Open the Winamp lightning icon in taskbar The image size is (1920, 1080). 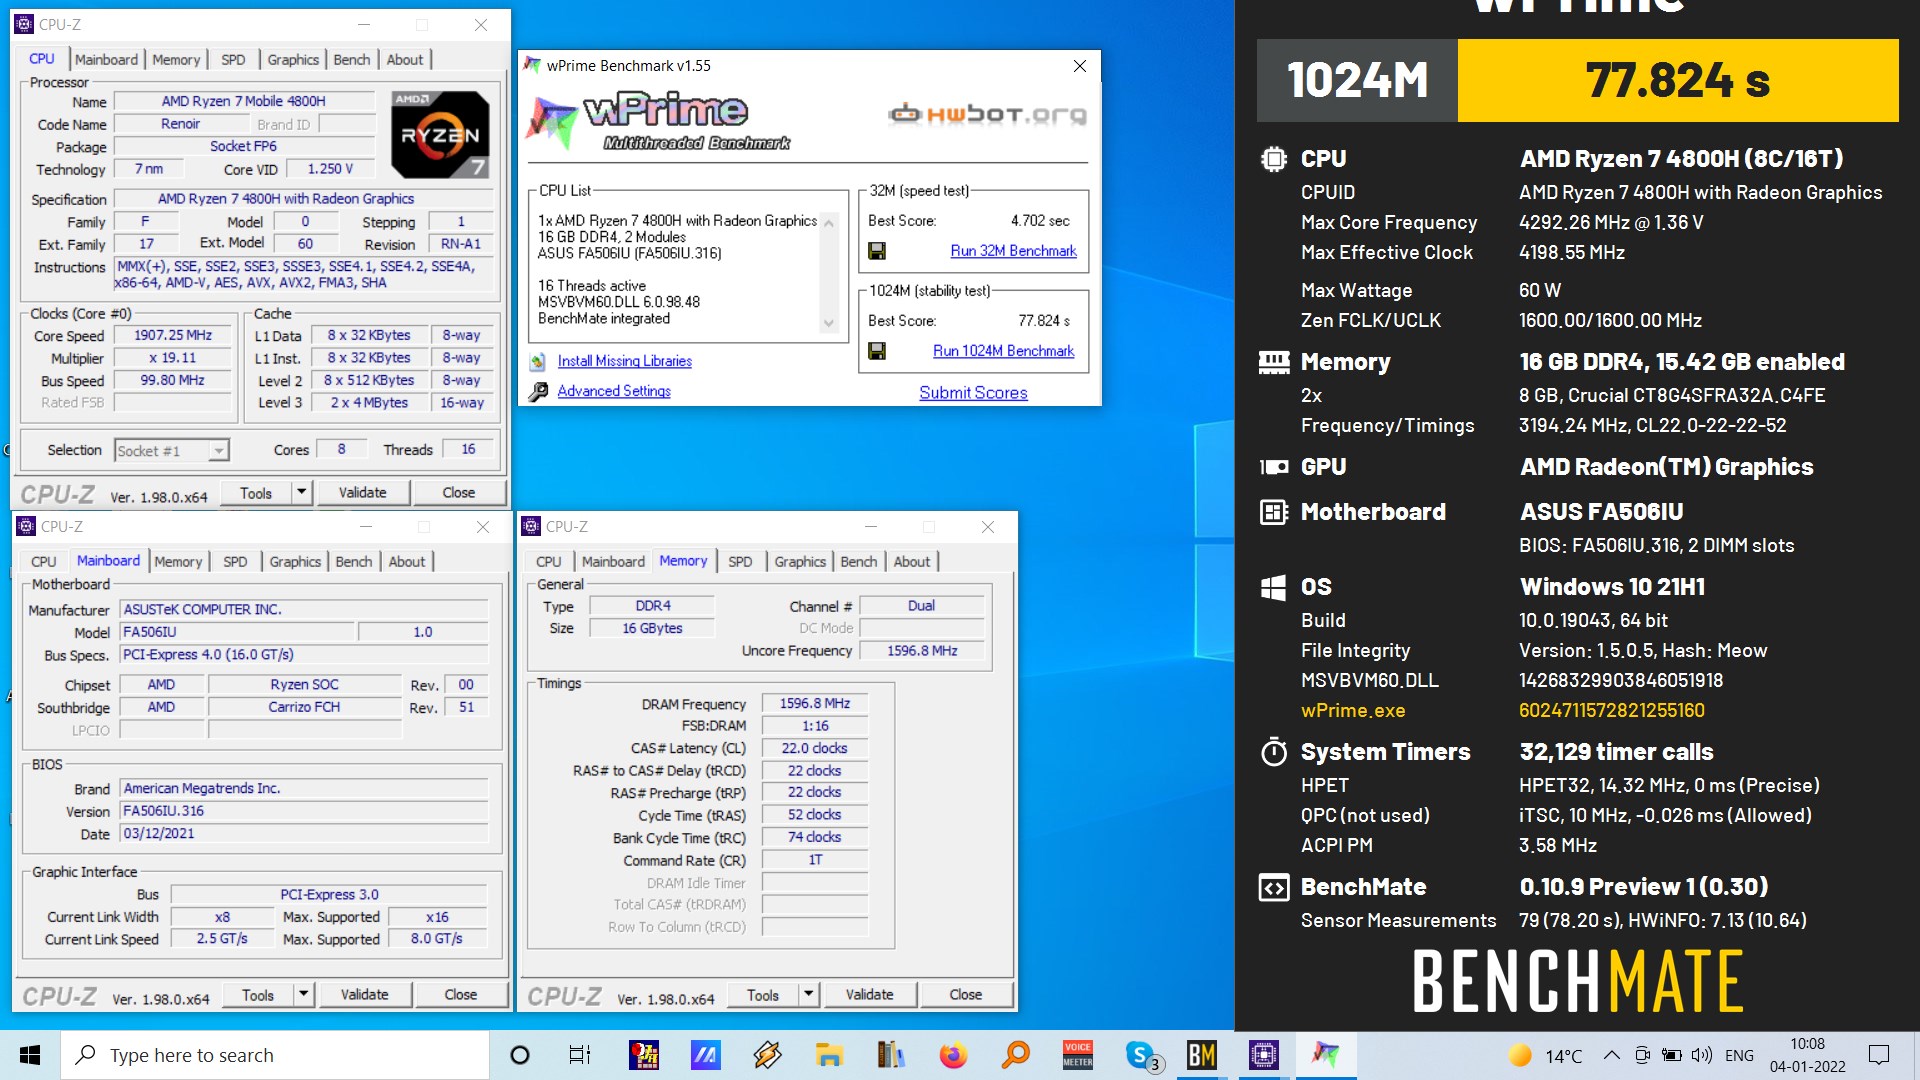click(767, 1055)
